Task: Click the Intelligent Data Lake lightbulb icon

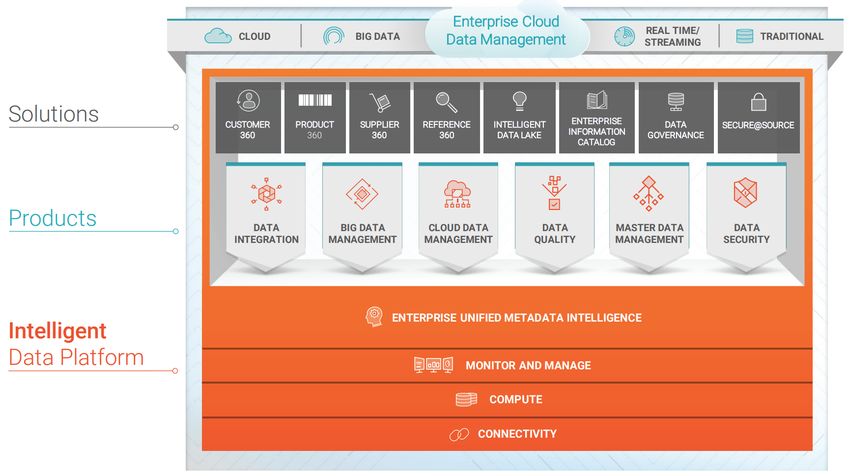Action: [x=519, y=101]
